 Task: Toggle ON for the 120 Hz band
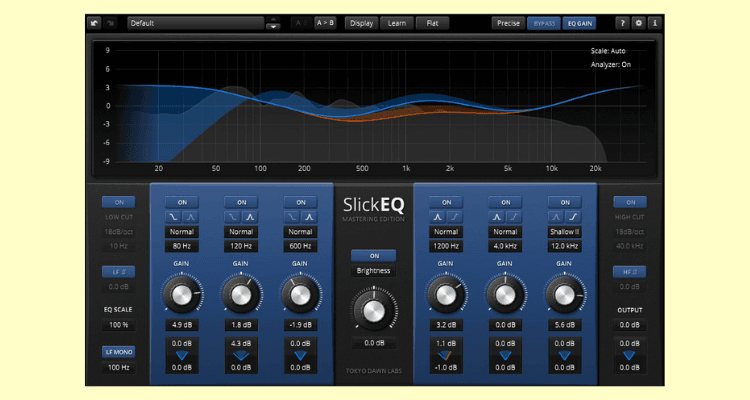click(242, 202)
